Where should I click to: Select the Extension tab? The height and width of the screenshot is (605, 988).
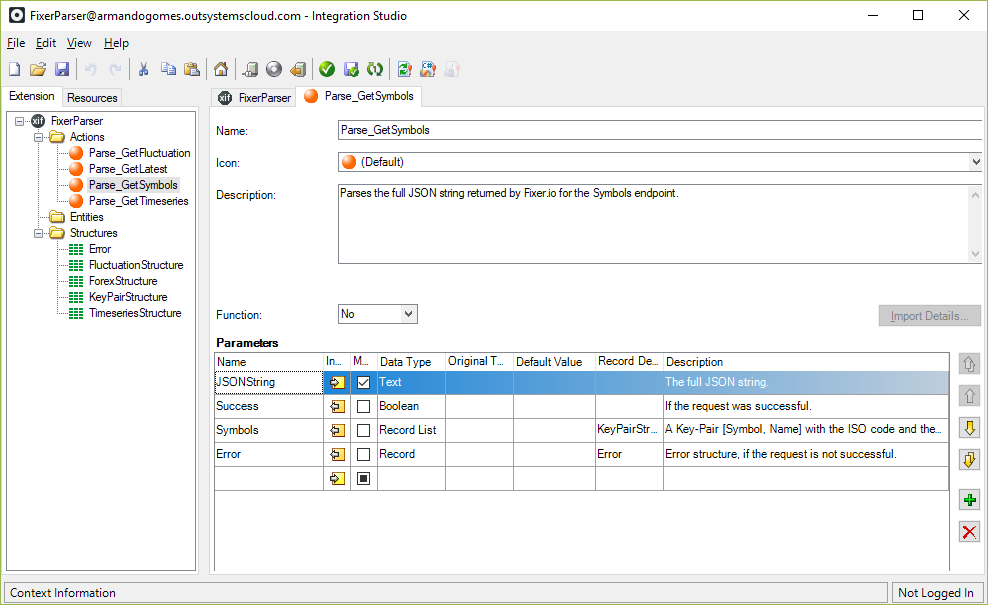[32, 96]
